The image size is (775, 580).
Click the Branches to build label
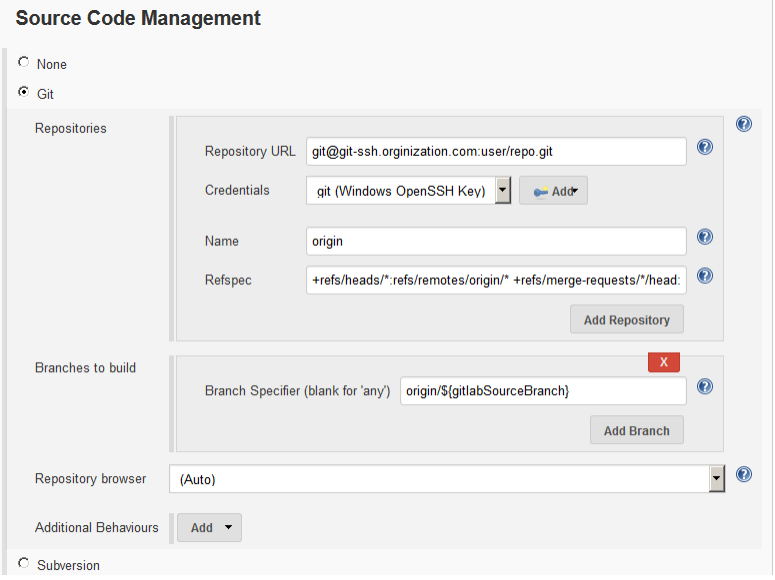(x=86, y=368)
